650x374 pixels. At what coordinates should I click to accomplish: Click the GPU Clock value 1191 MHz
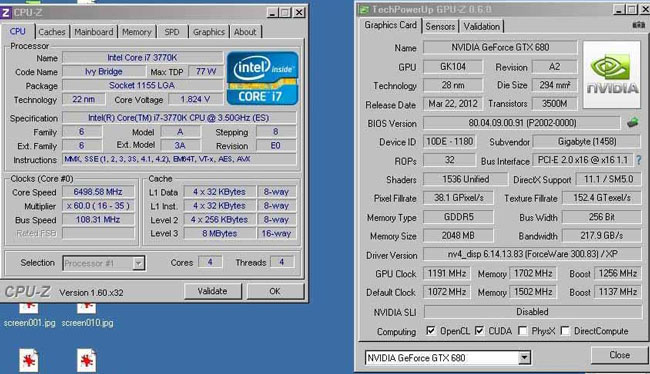[447, 274]
